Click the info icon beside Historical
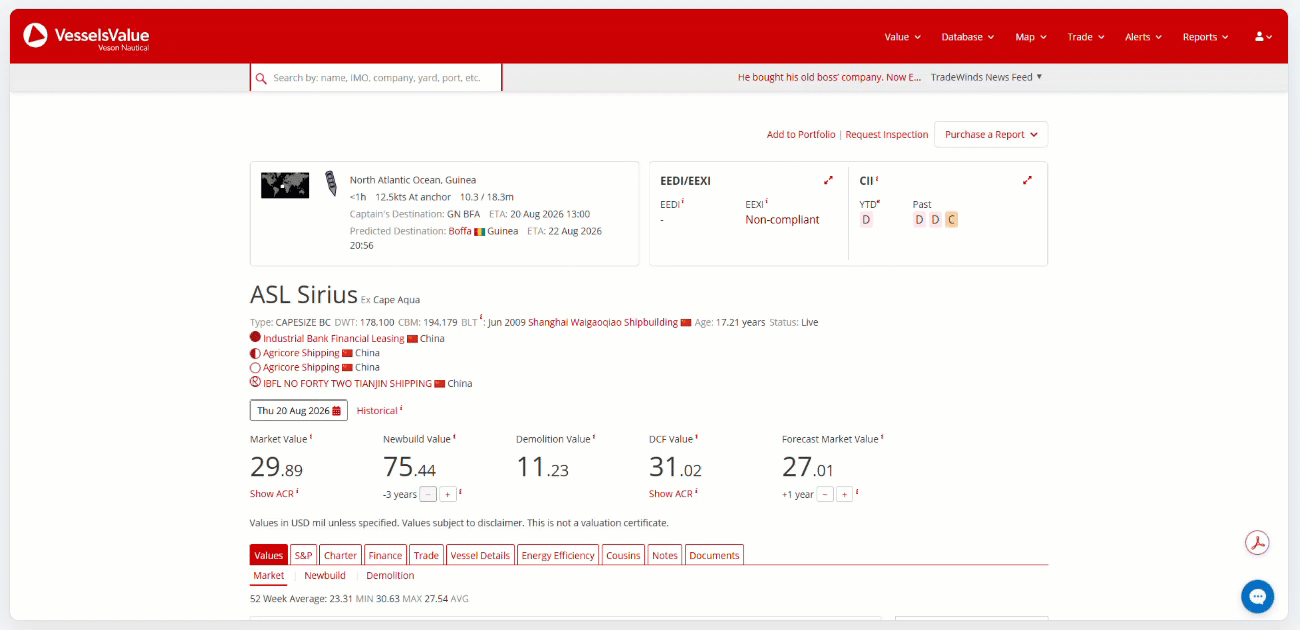 402,409
